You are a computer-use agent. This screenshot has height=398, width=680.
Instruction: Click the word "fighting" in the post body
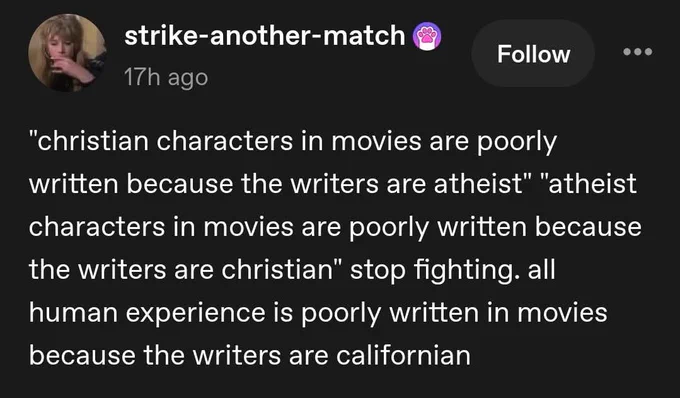pos(463,271)
